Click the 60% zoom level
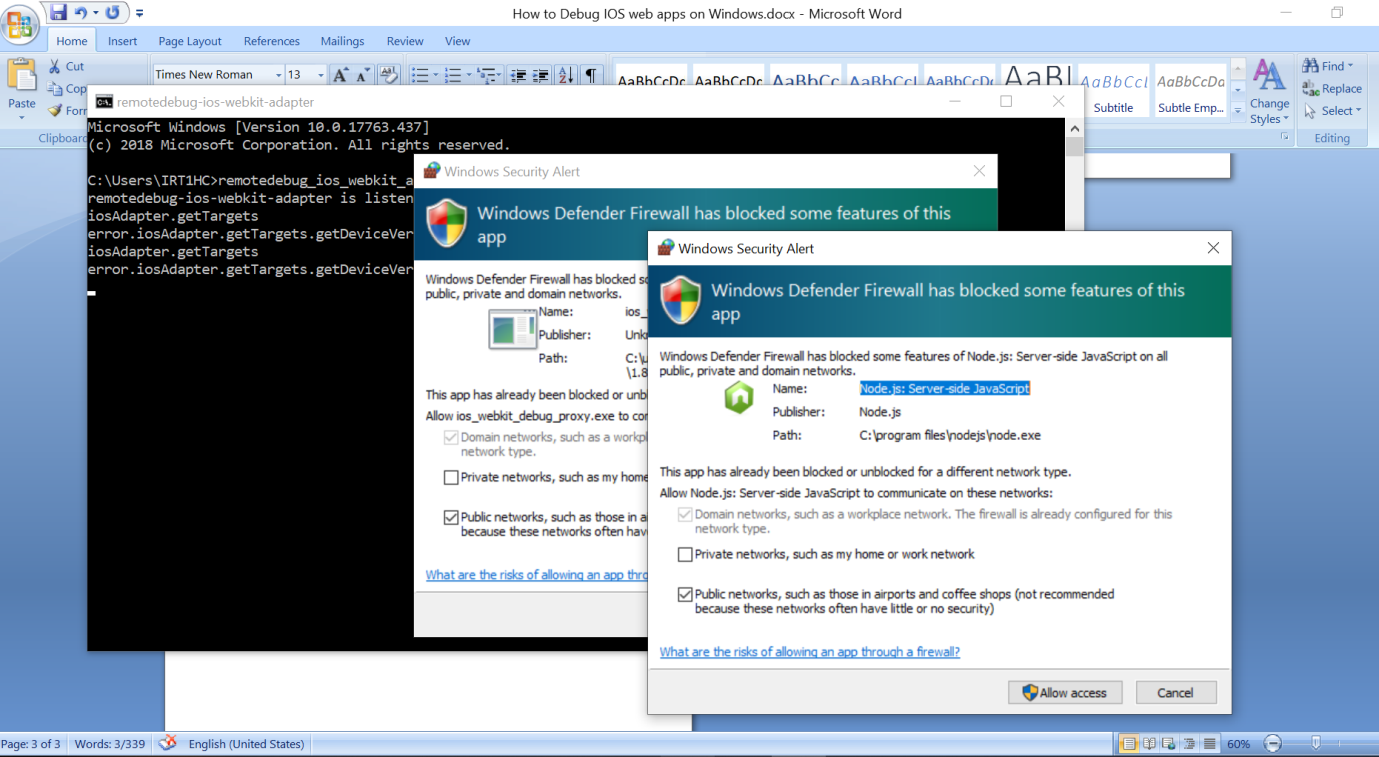Viewport: 1379px width, 757px height. coord(1238,744)
